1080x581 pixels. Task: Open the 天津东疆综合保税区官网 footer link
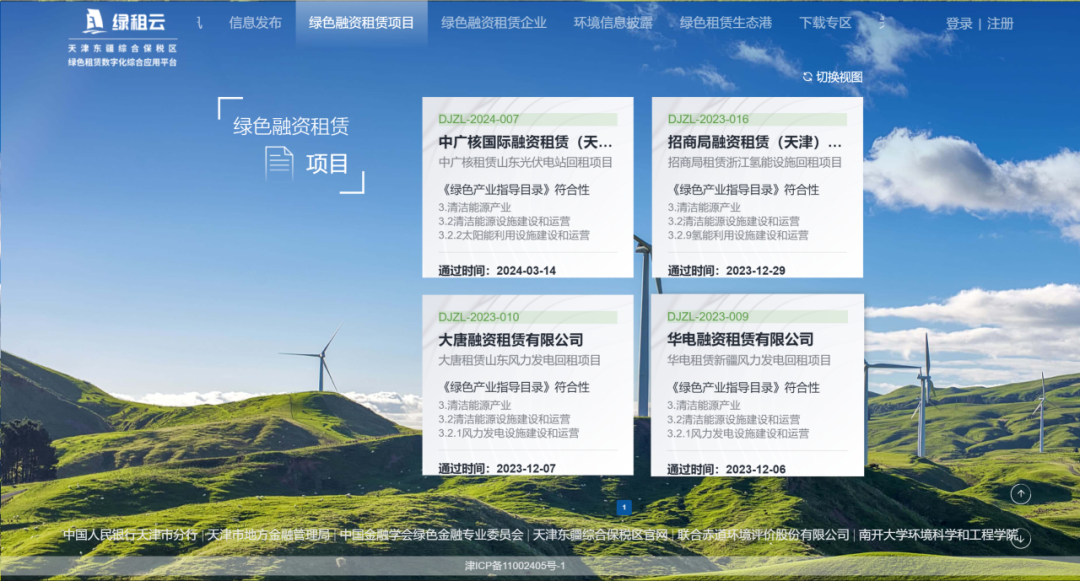pos(601,535)
